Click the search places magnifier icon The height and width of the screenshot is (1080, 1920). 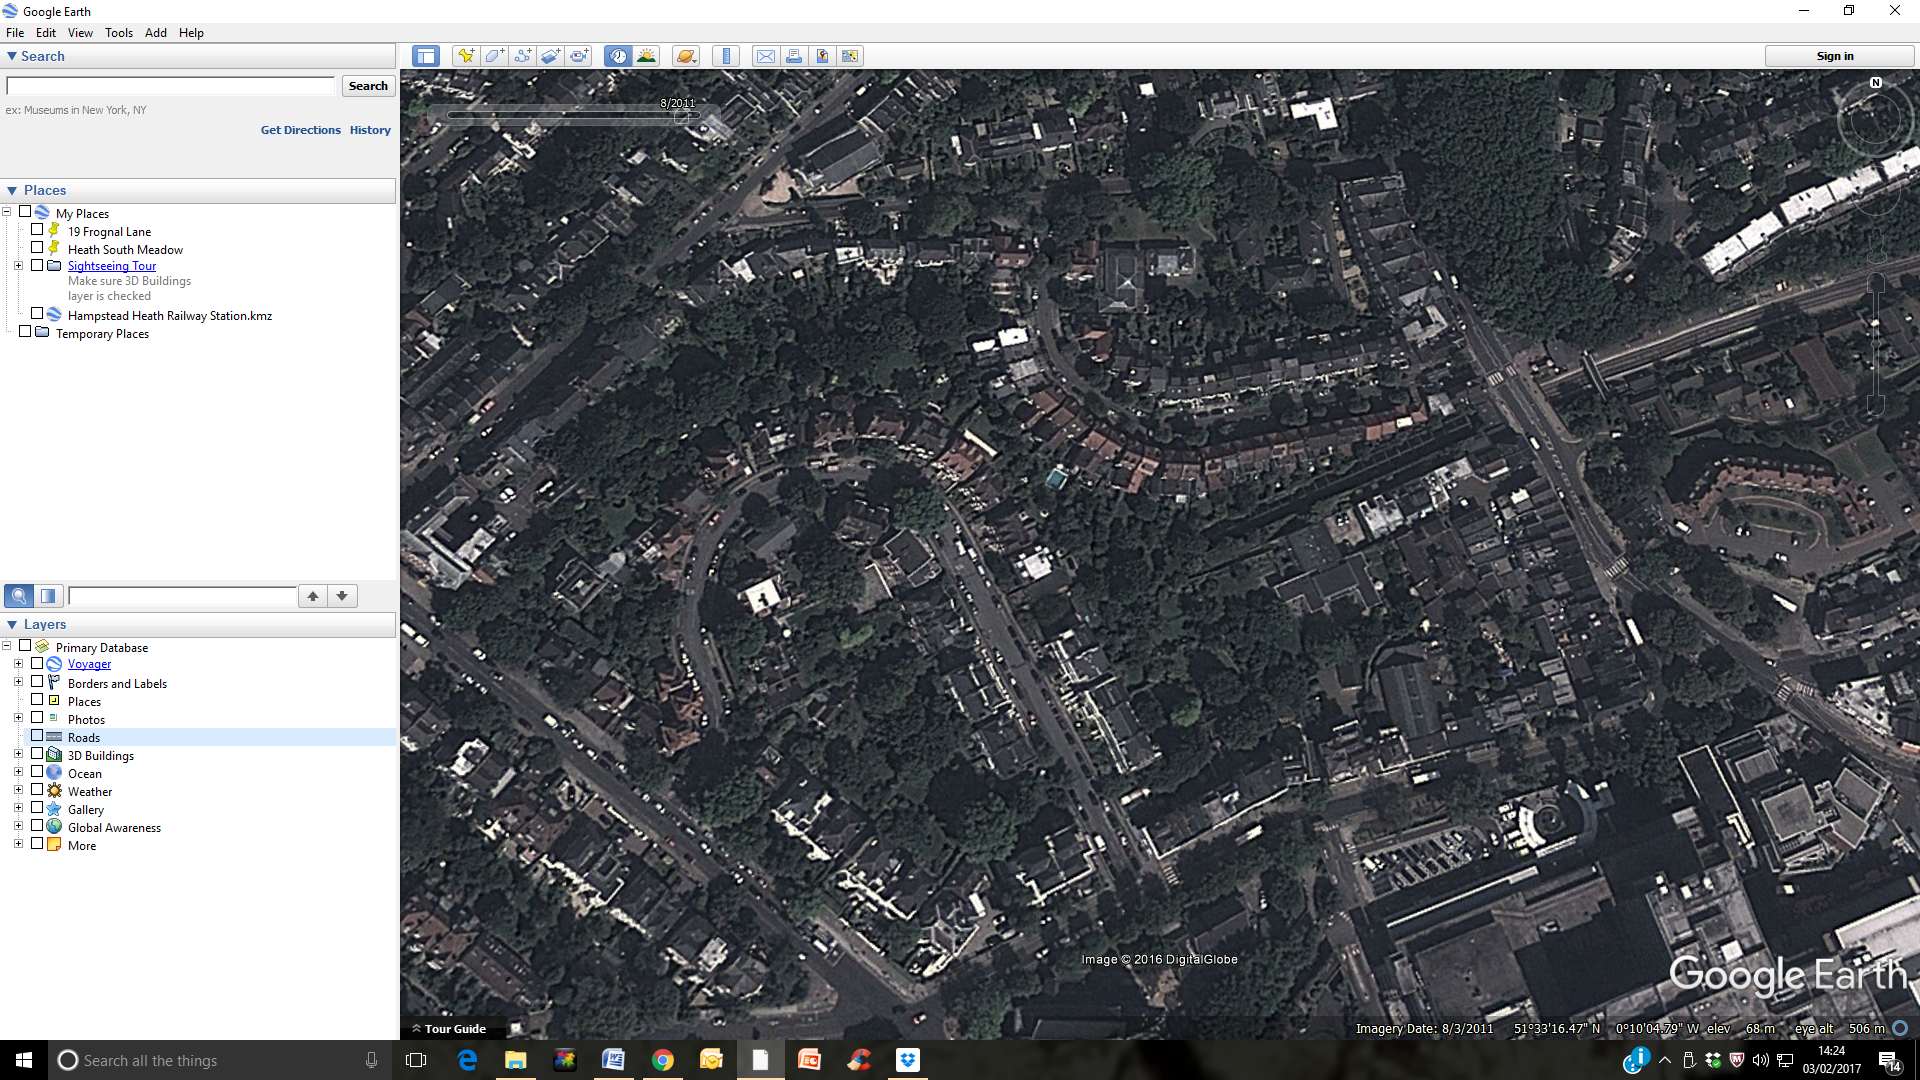coord(19,596)
